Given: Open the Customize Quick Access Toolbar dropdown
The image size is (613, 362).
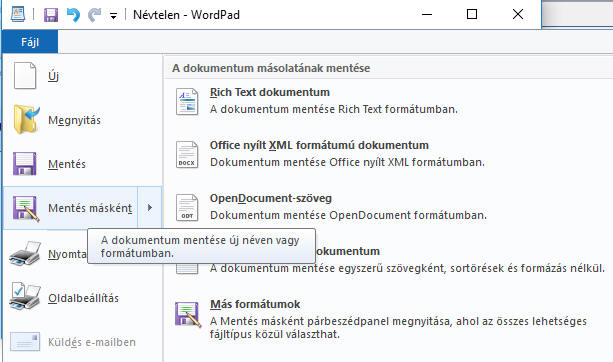Looking at the screenshot, I should [113, 16].
